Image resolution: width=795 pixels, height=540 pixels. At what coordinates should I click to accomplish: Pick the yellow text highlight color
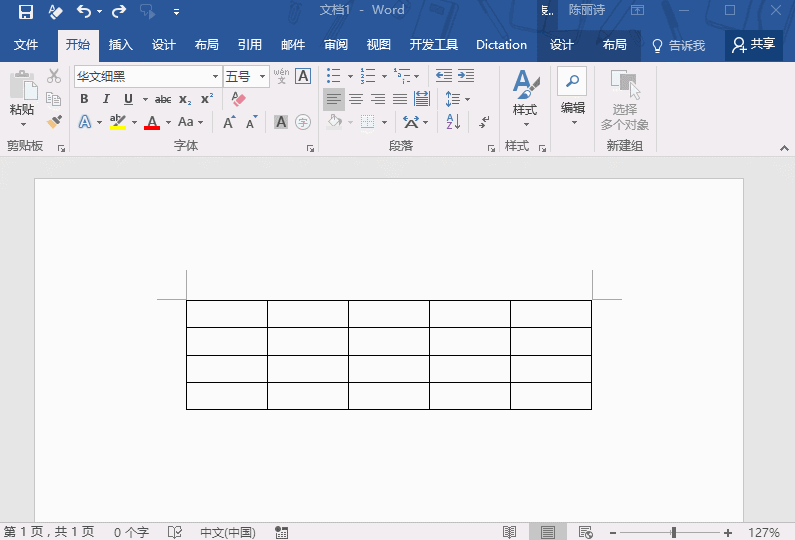tap(118, 122)
